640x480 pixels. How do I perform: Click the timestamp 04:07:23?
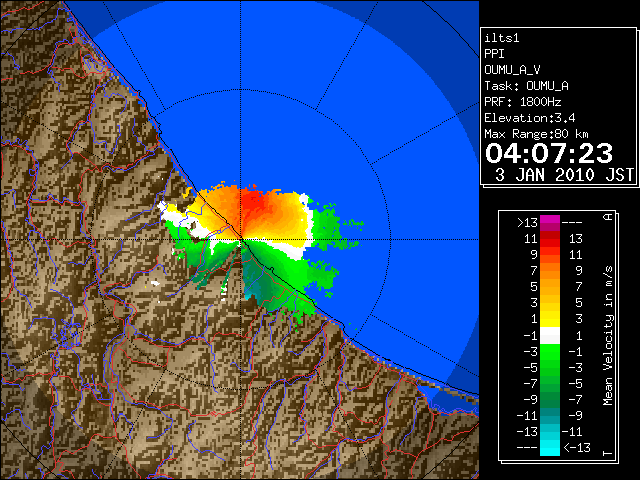(549, 153)
